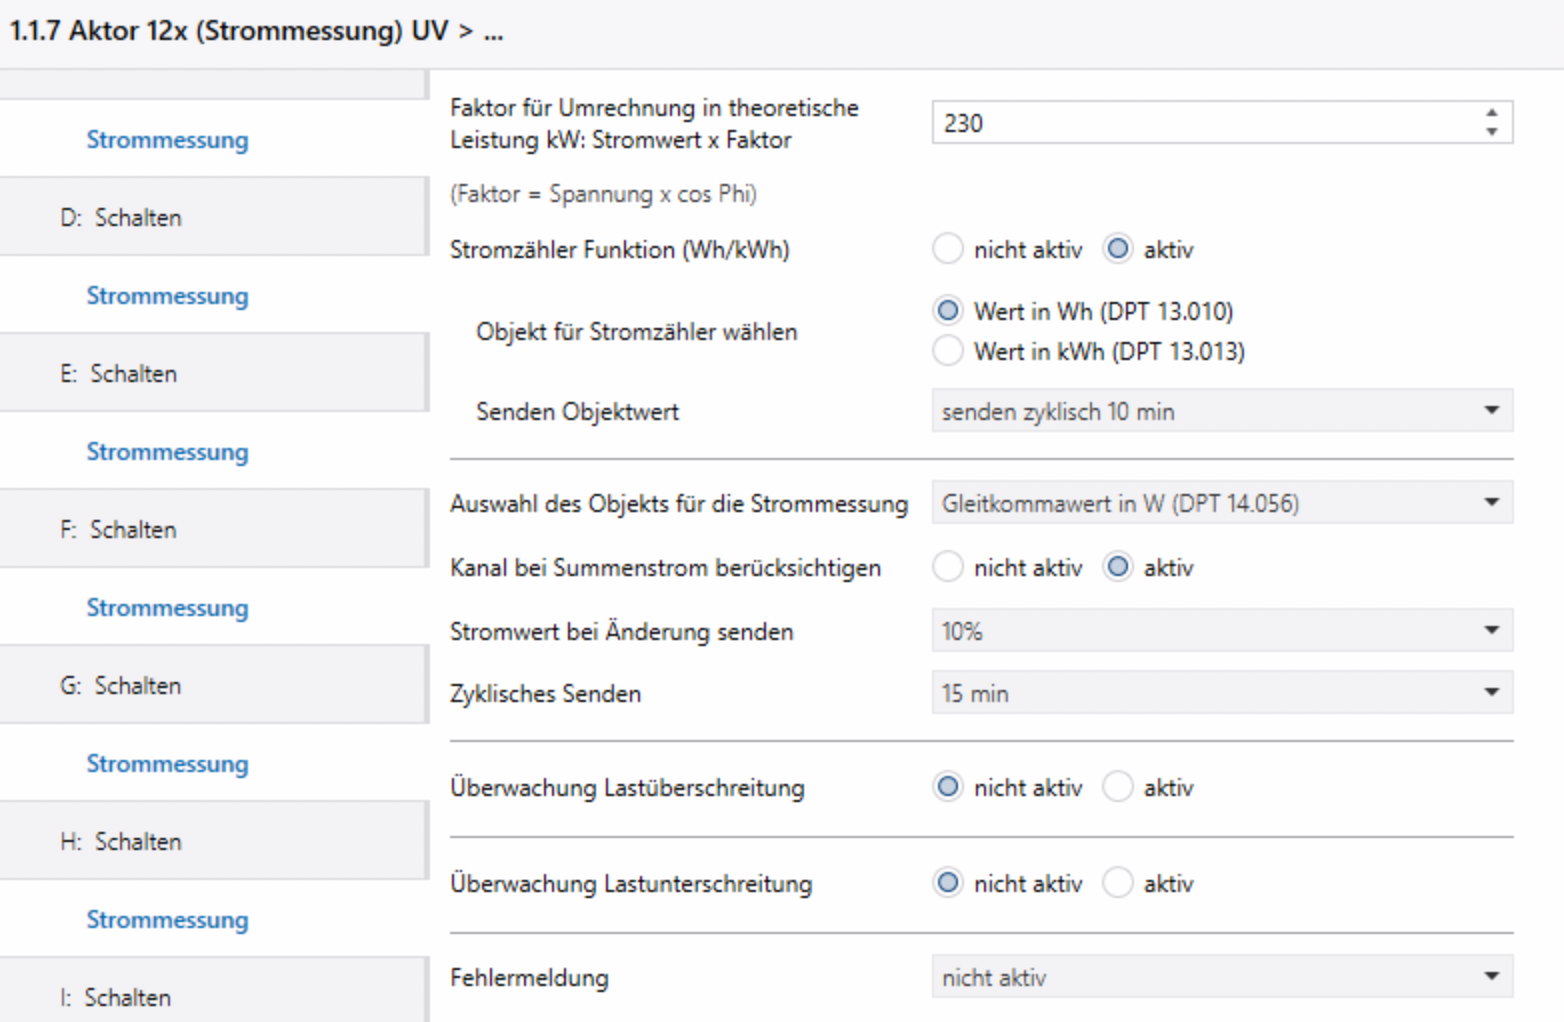Select Wert in Wh (DPT 13.010)
Screen dimensions: 1564x1022
(x=947, y=311)
